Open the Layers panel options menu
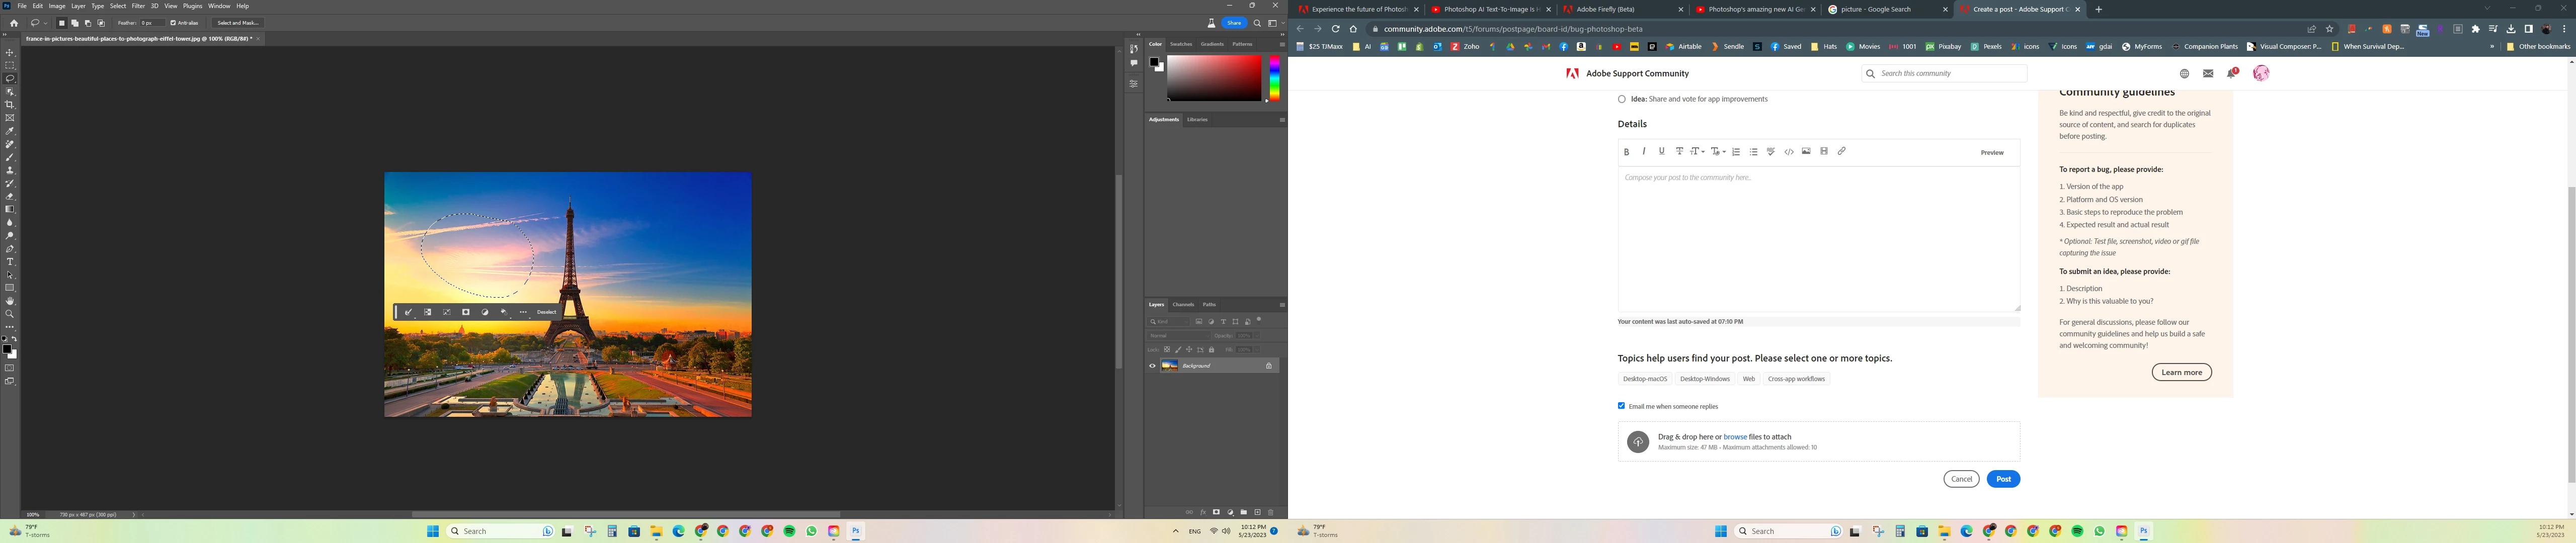The height and width of the screenshot is (543, 2576). tap(1282, 305)
